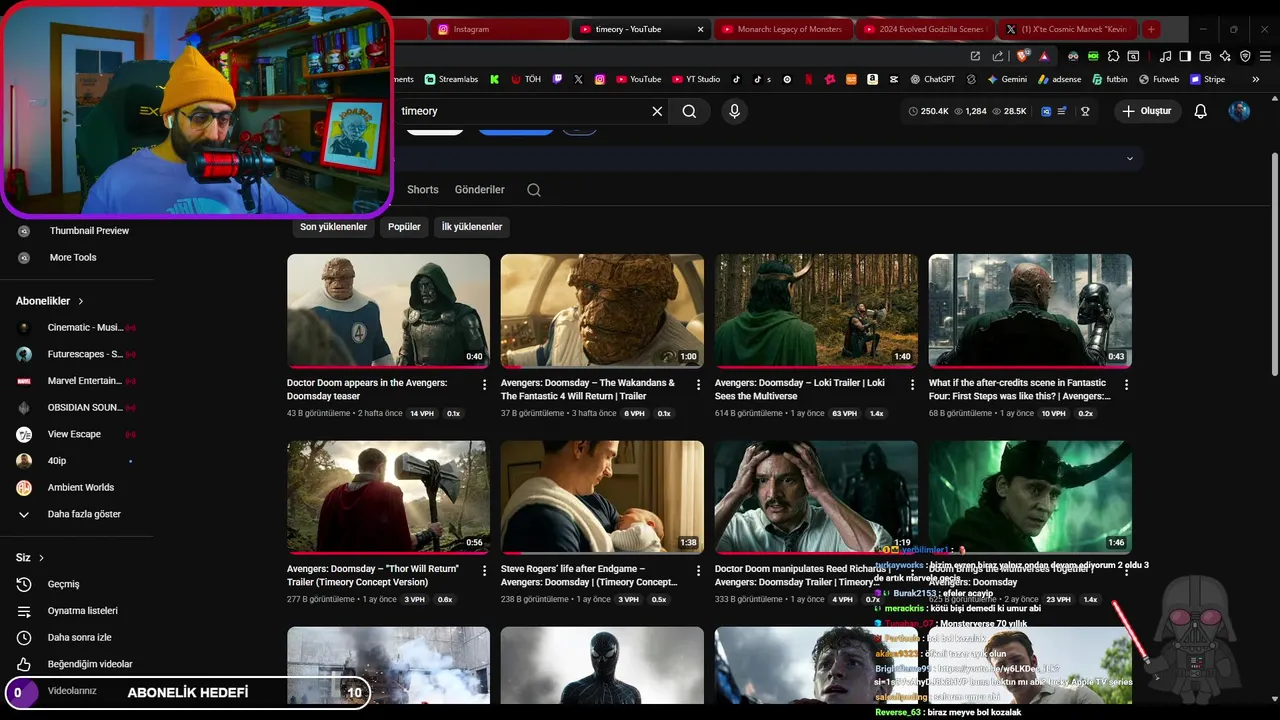The image size is (1280, 720).
Task: Click the Brave Shields lion icon
Action: pos(1021,56)
